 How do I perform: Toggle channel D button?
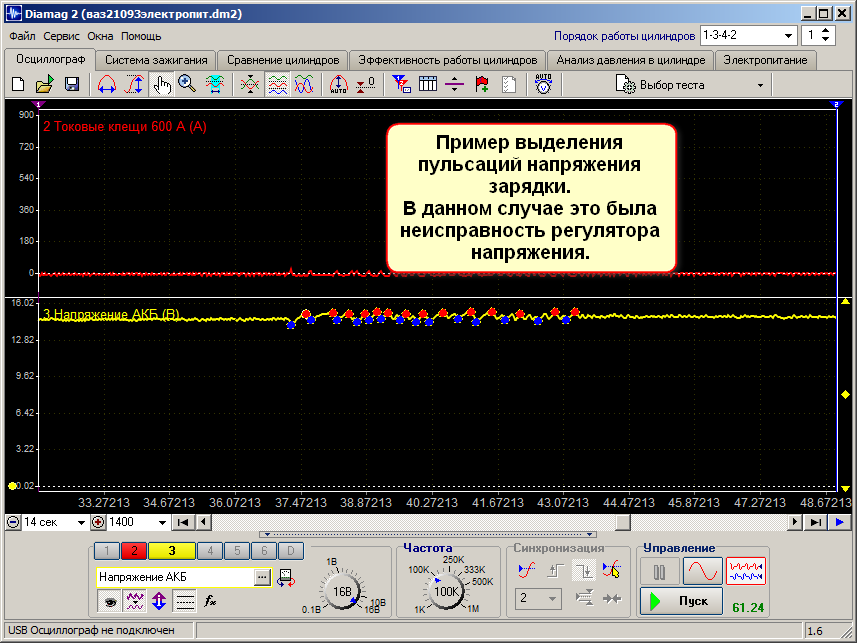point(291,551)
